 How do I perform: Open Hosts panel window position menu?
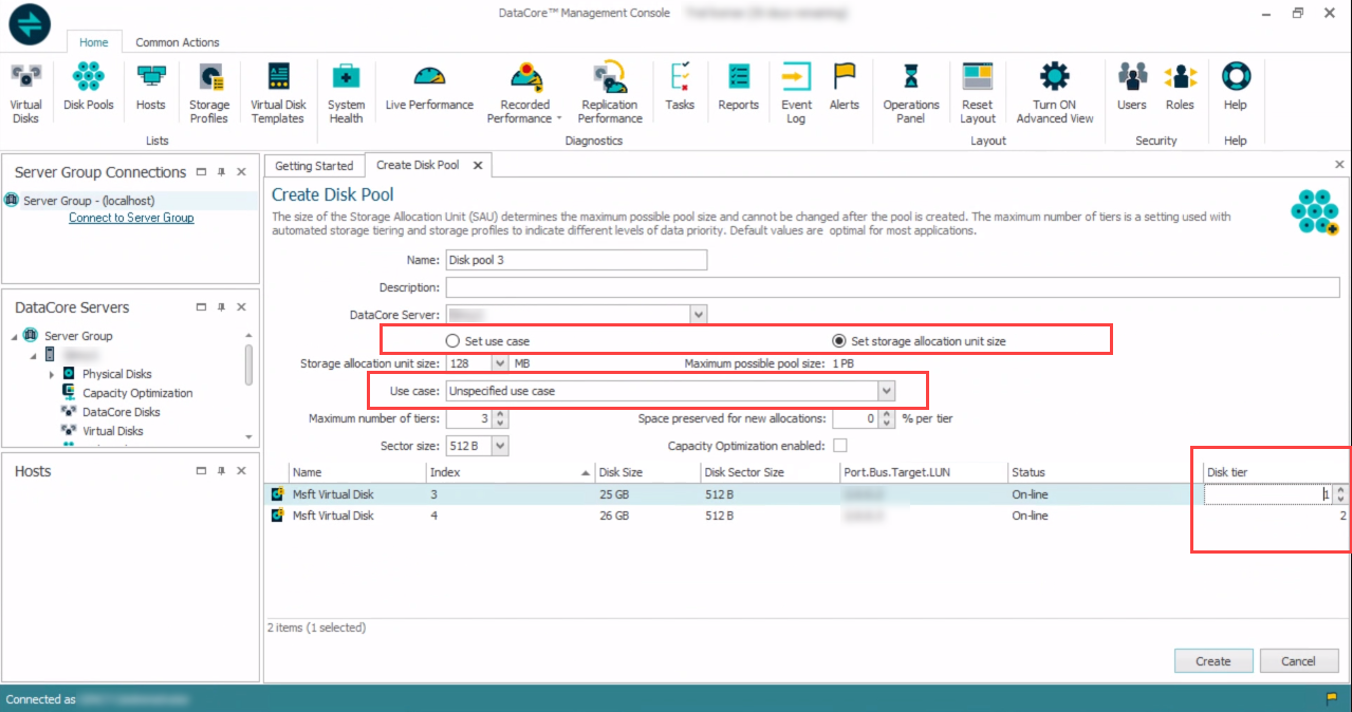pyautogui.click(x=201, y=471)
